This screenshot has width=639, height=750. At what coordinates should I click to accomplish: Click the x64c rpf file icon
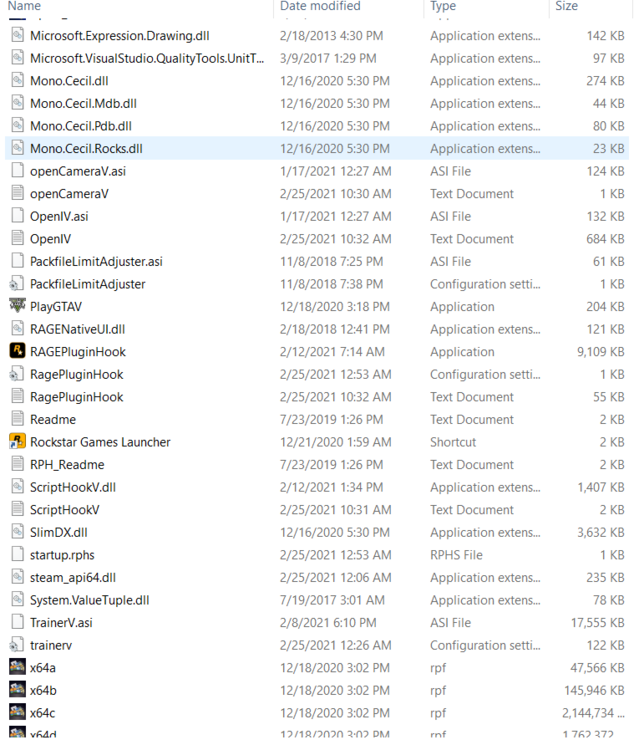[x=18, y=712]
